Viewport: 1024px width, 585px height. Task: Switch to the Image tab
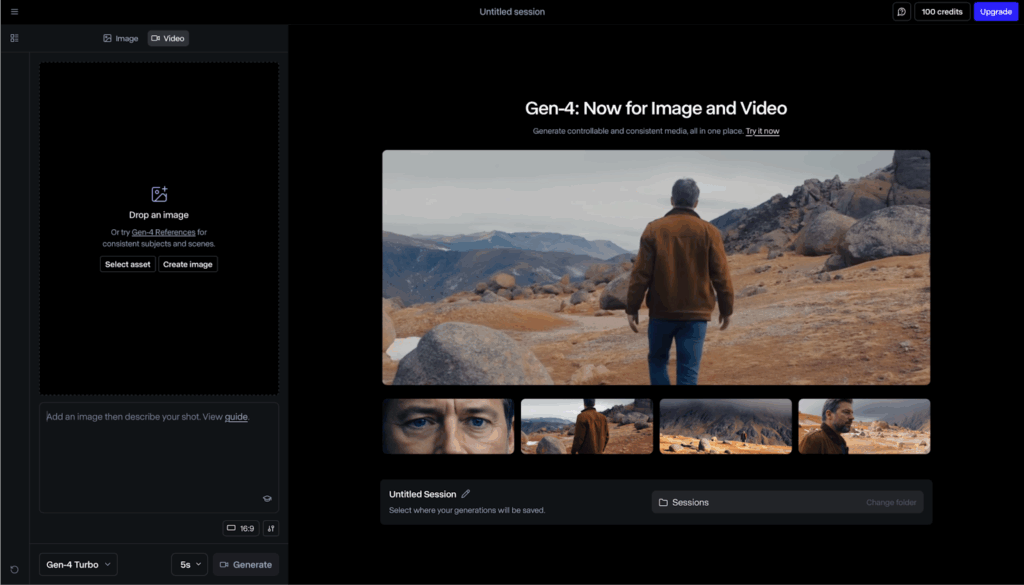click(120, 39)
